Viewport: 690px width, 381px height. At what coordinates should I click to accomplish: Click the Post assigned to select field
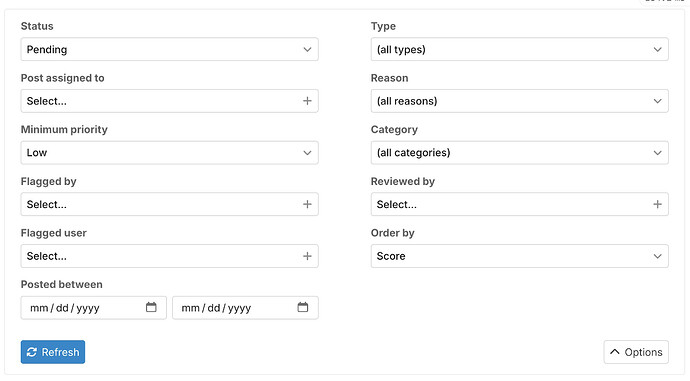169,101
